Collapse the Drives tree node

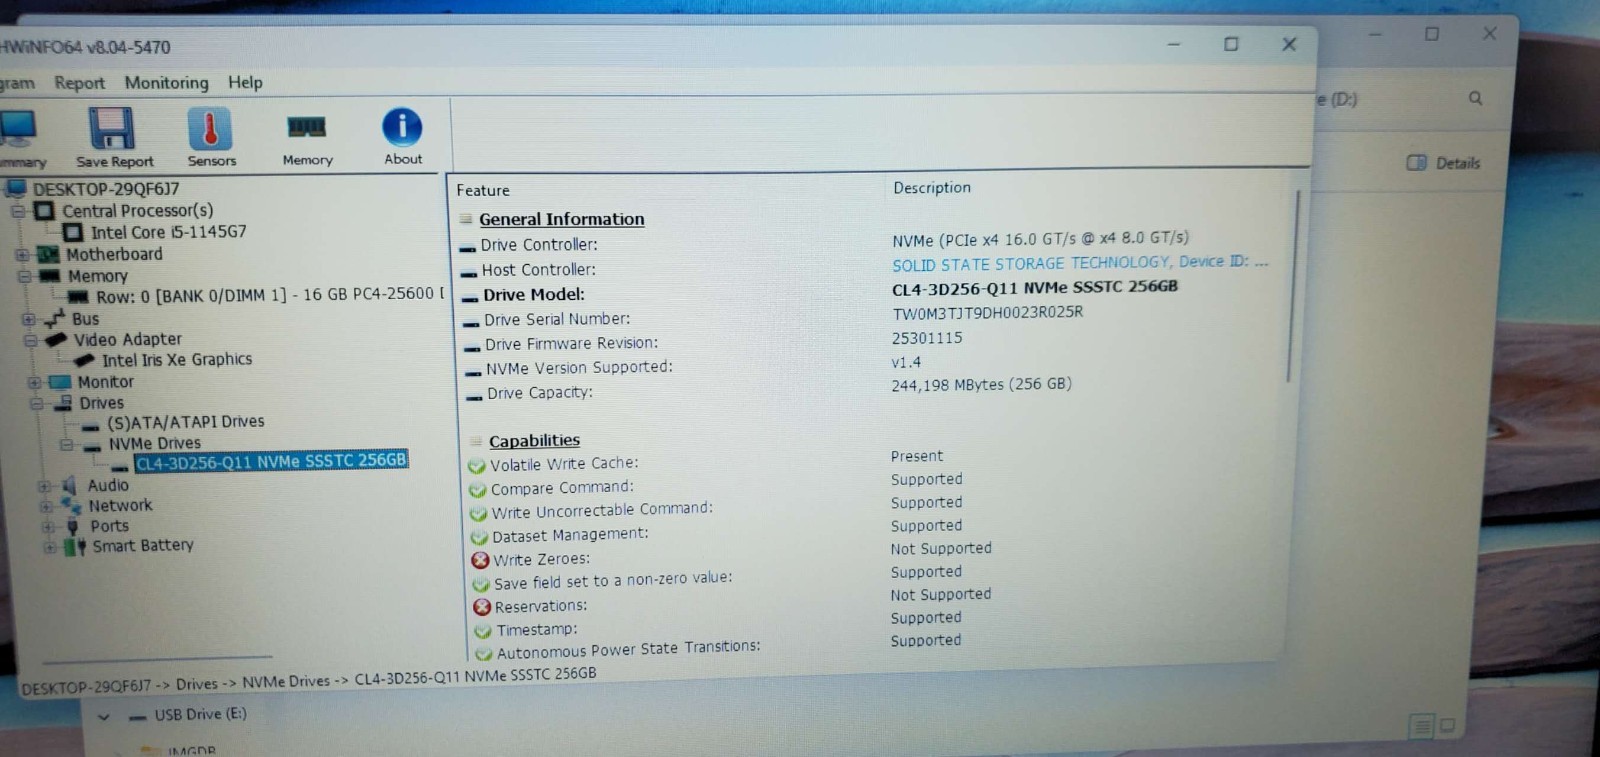(x=36, y=404)
